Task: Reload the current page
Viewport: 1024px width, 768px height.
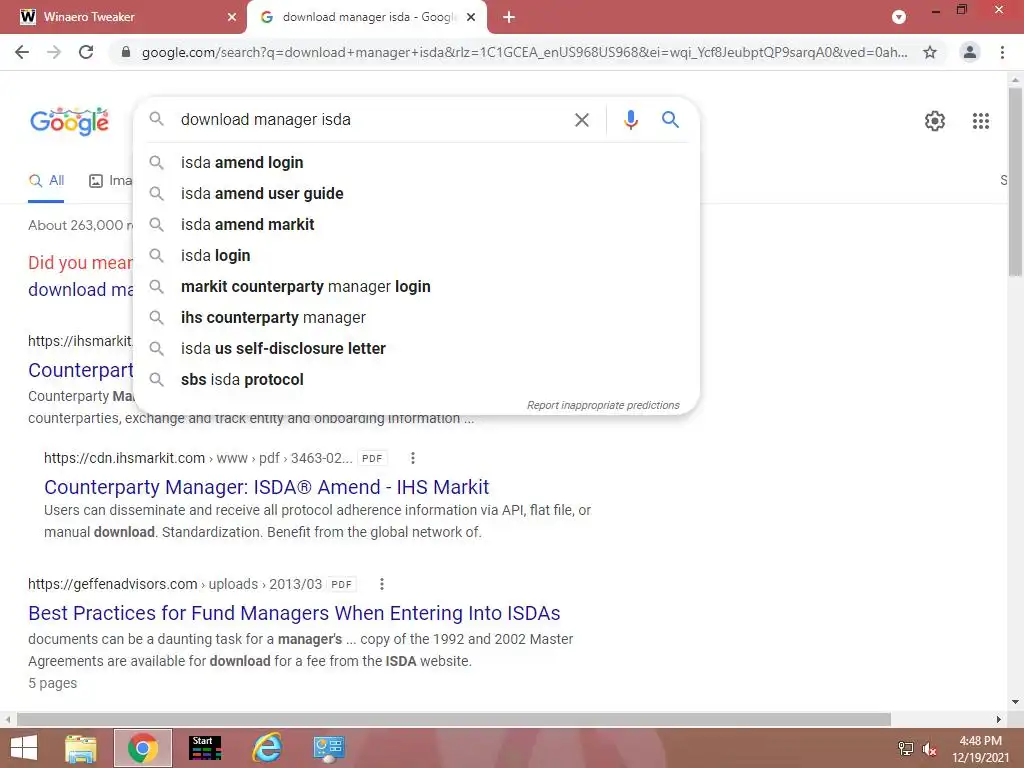Action: tap(86, 52)
